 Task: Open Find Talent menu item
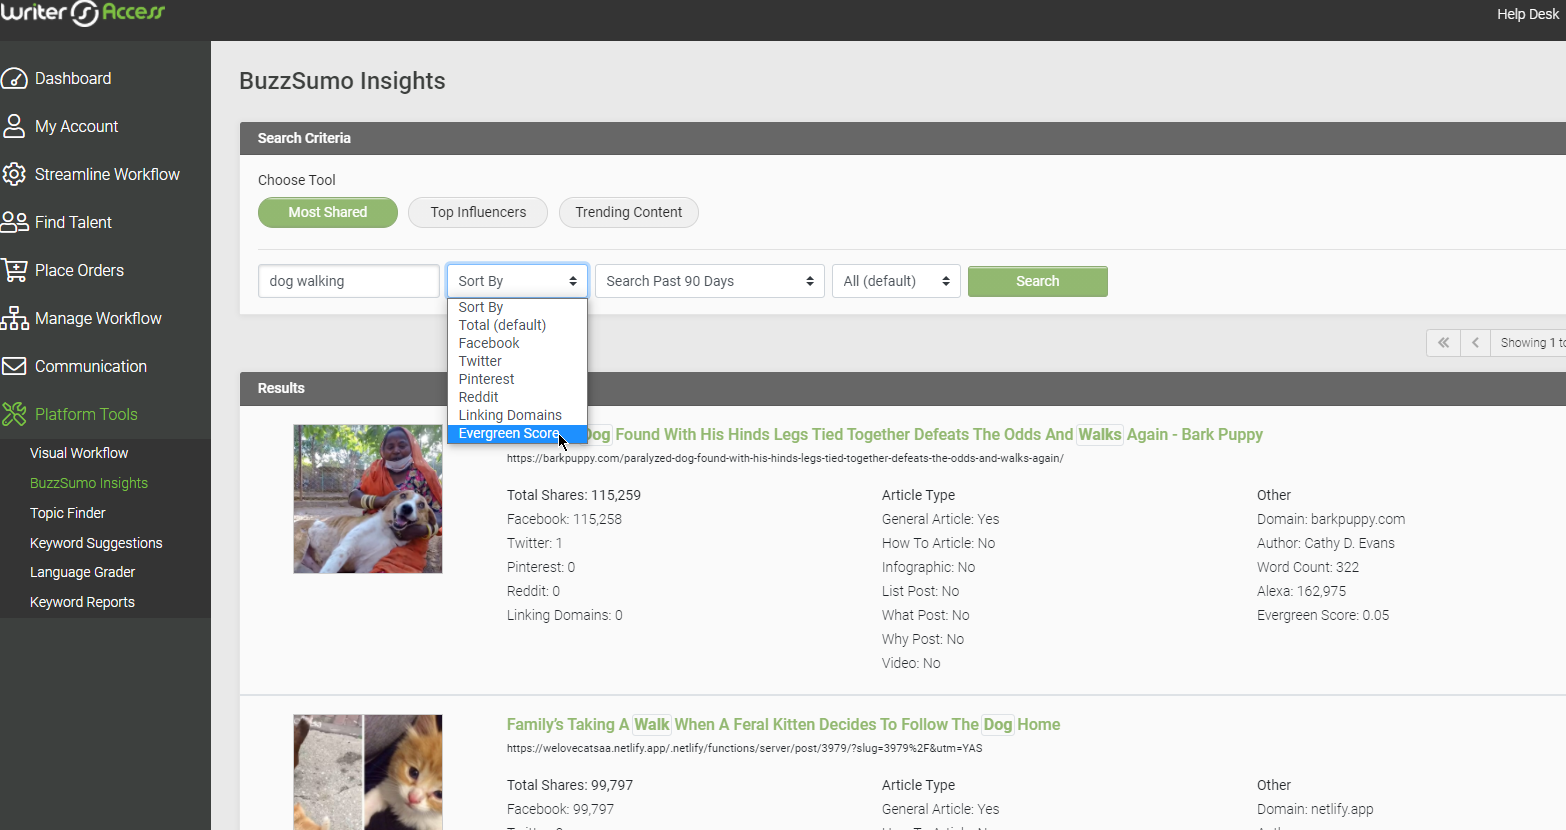[73, 222]
